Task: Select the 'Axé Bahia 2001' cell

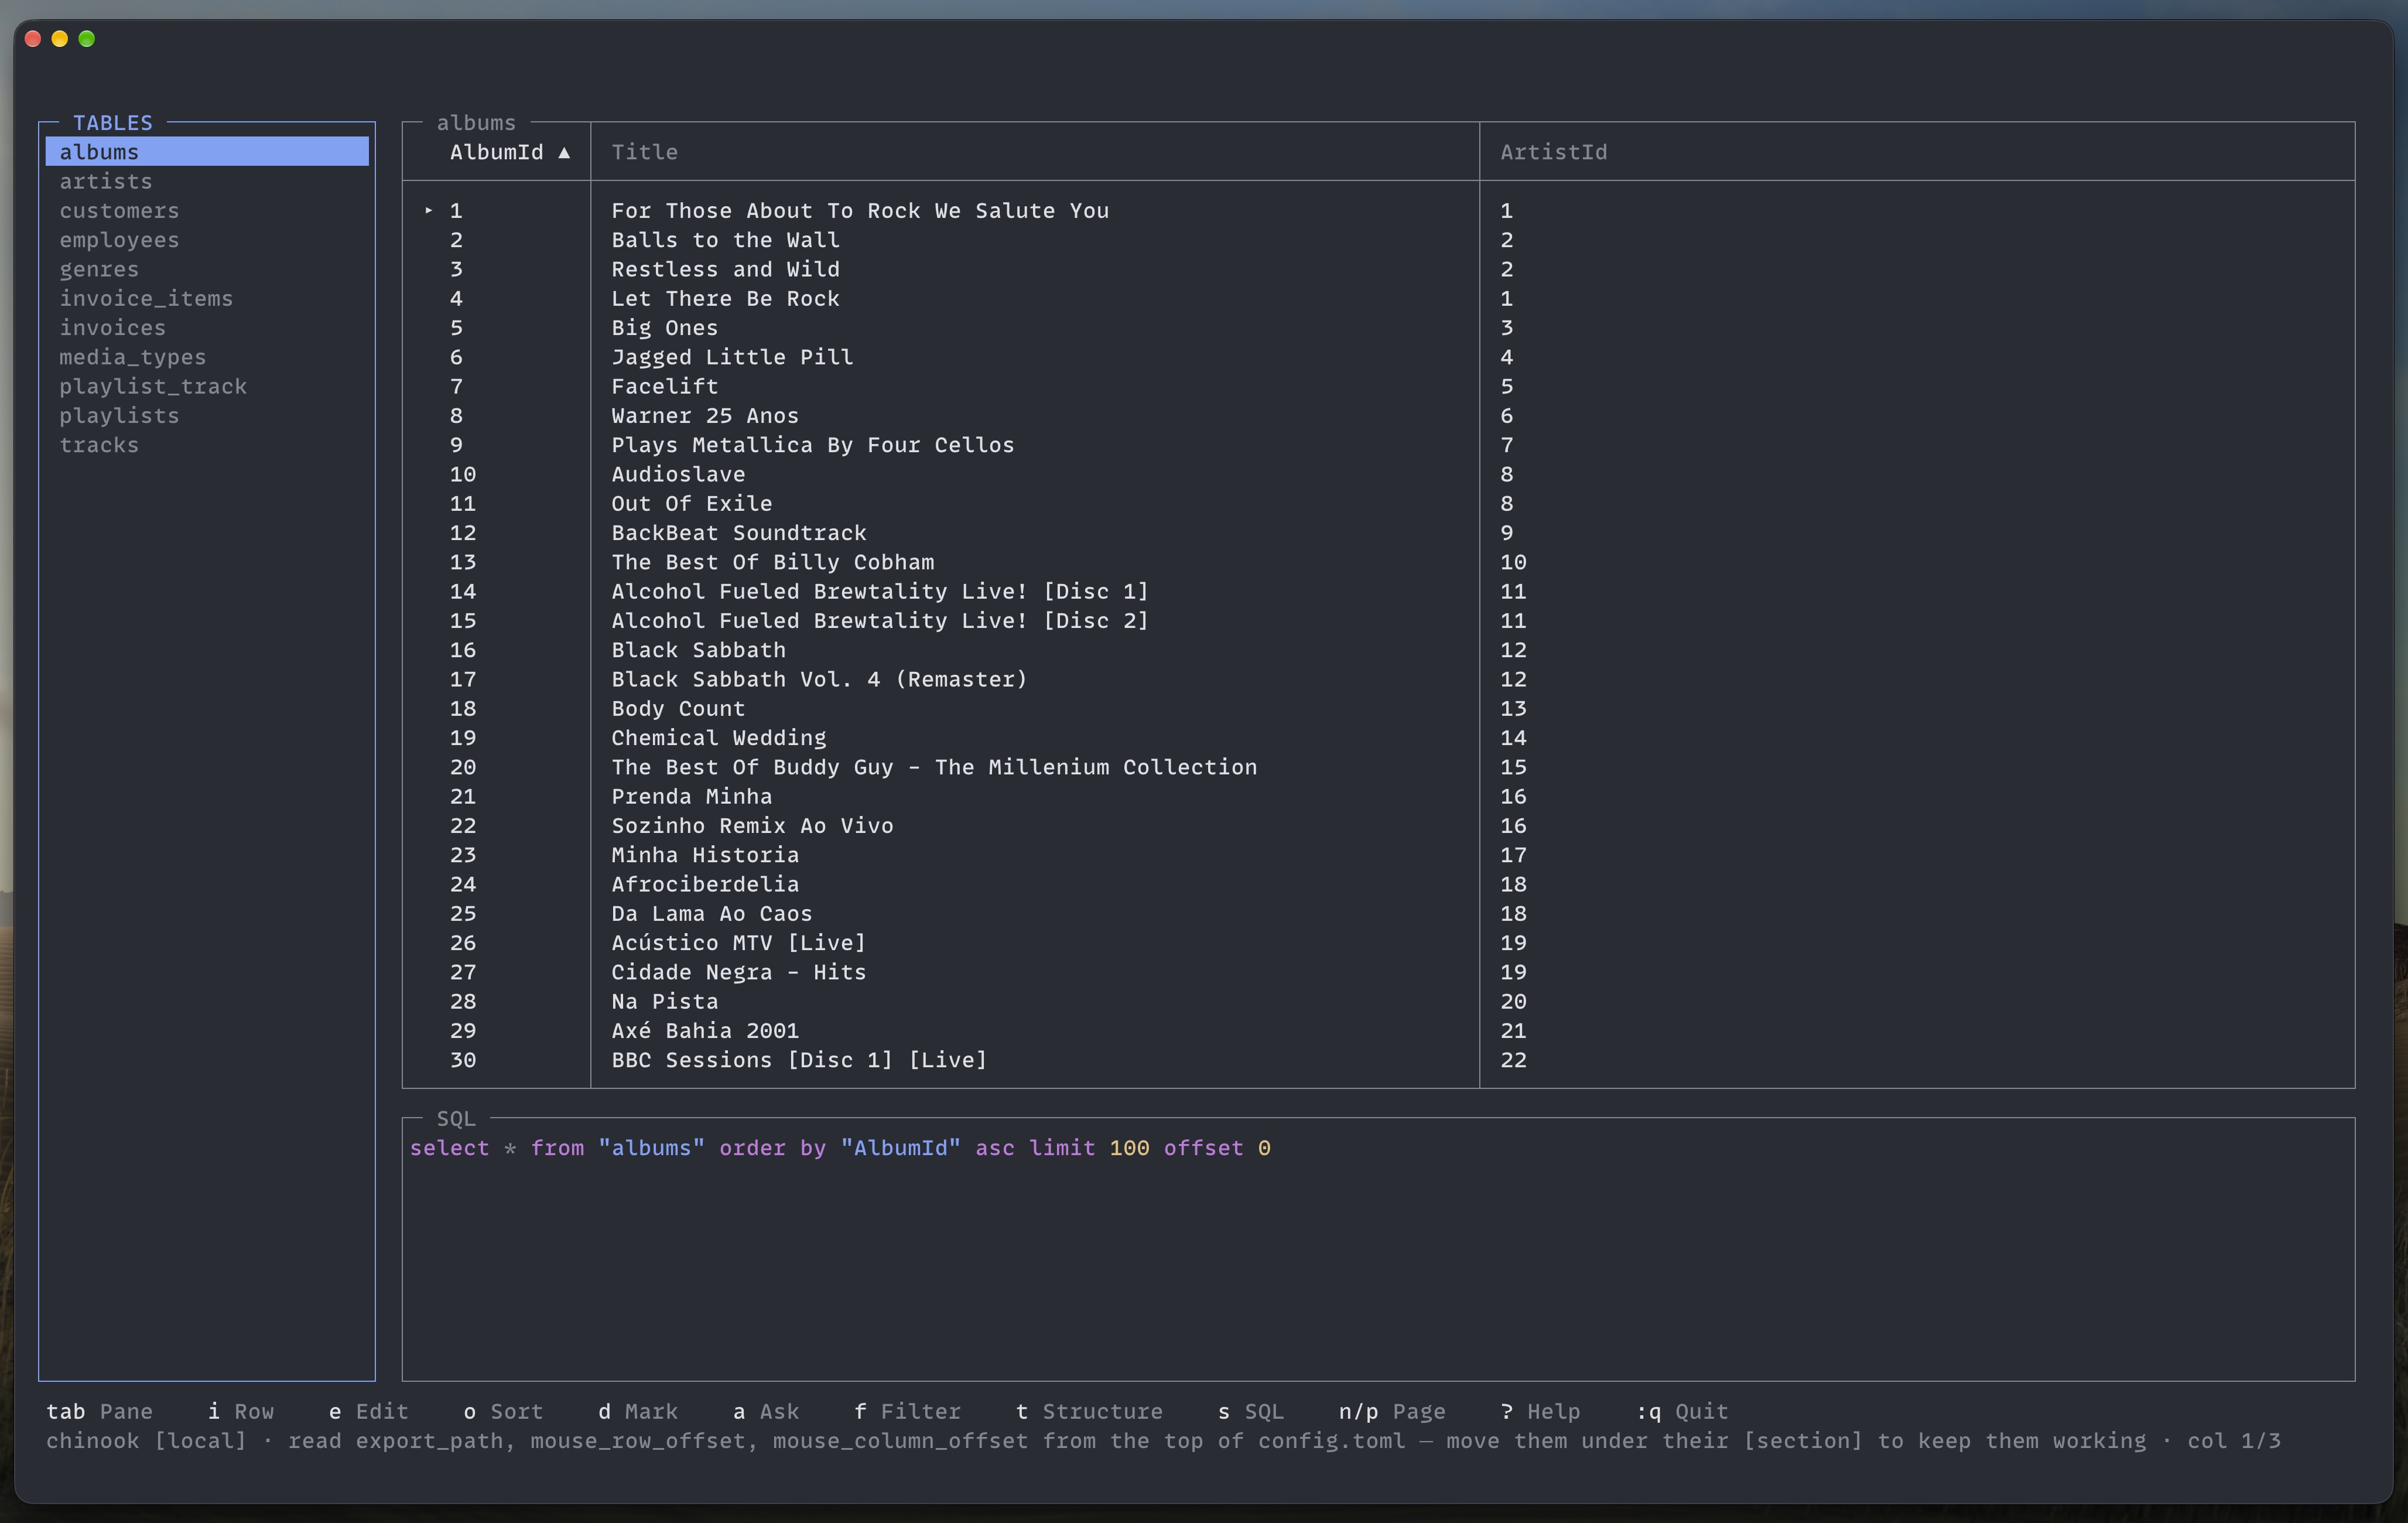Action: 705,1031
